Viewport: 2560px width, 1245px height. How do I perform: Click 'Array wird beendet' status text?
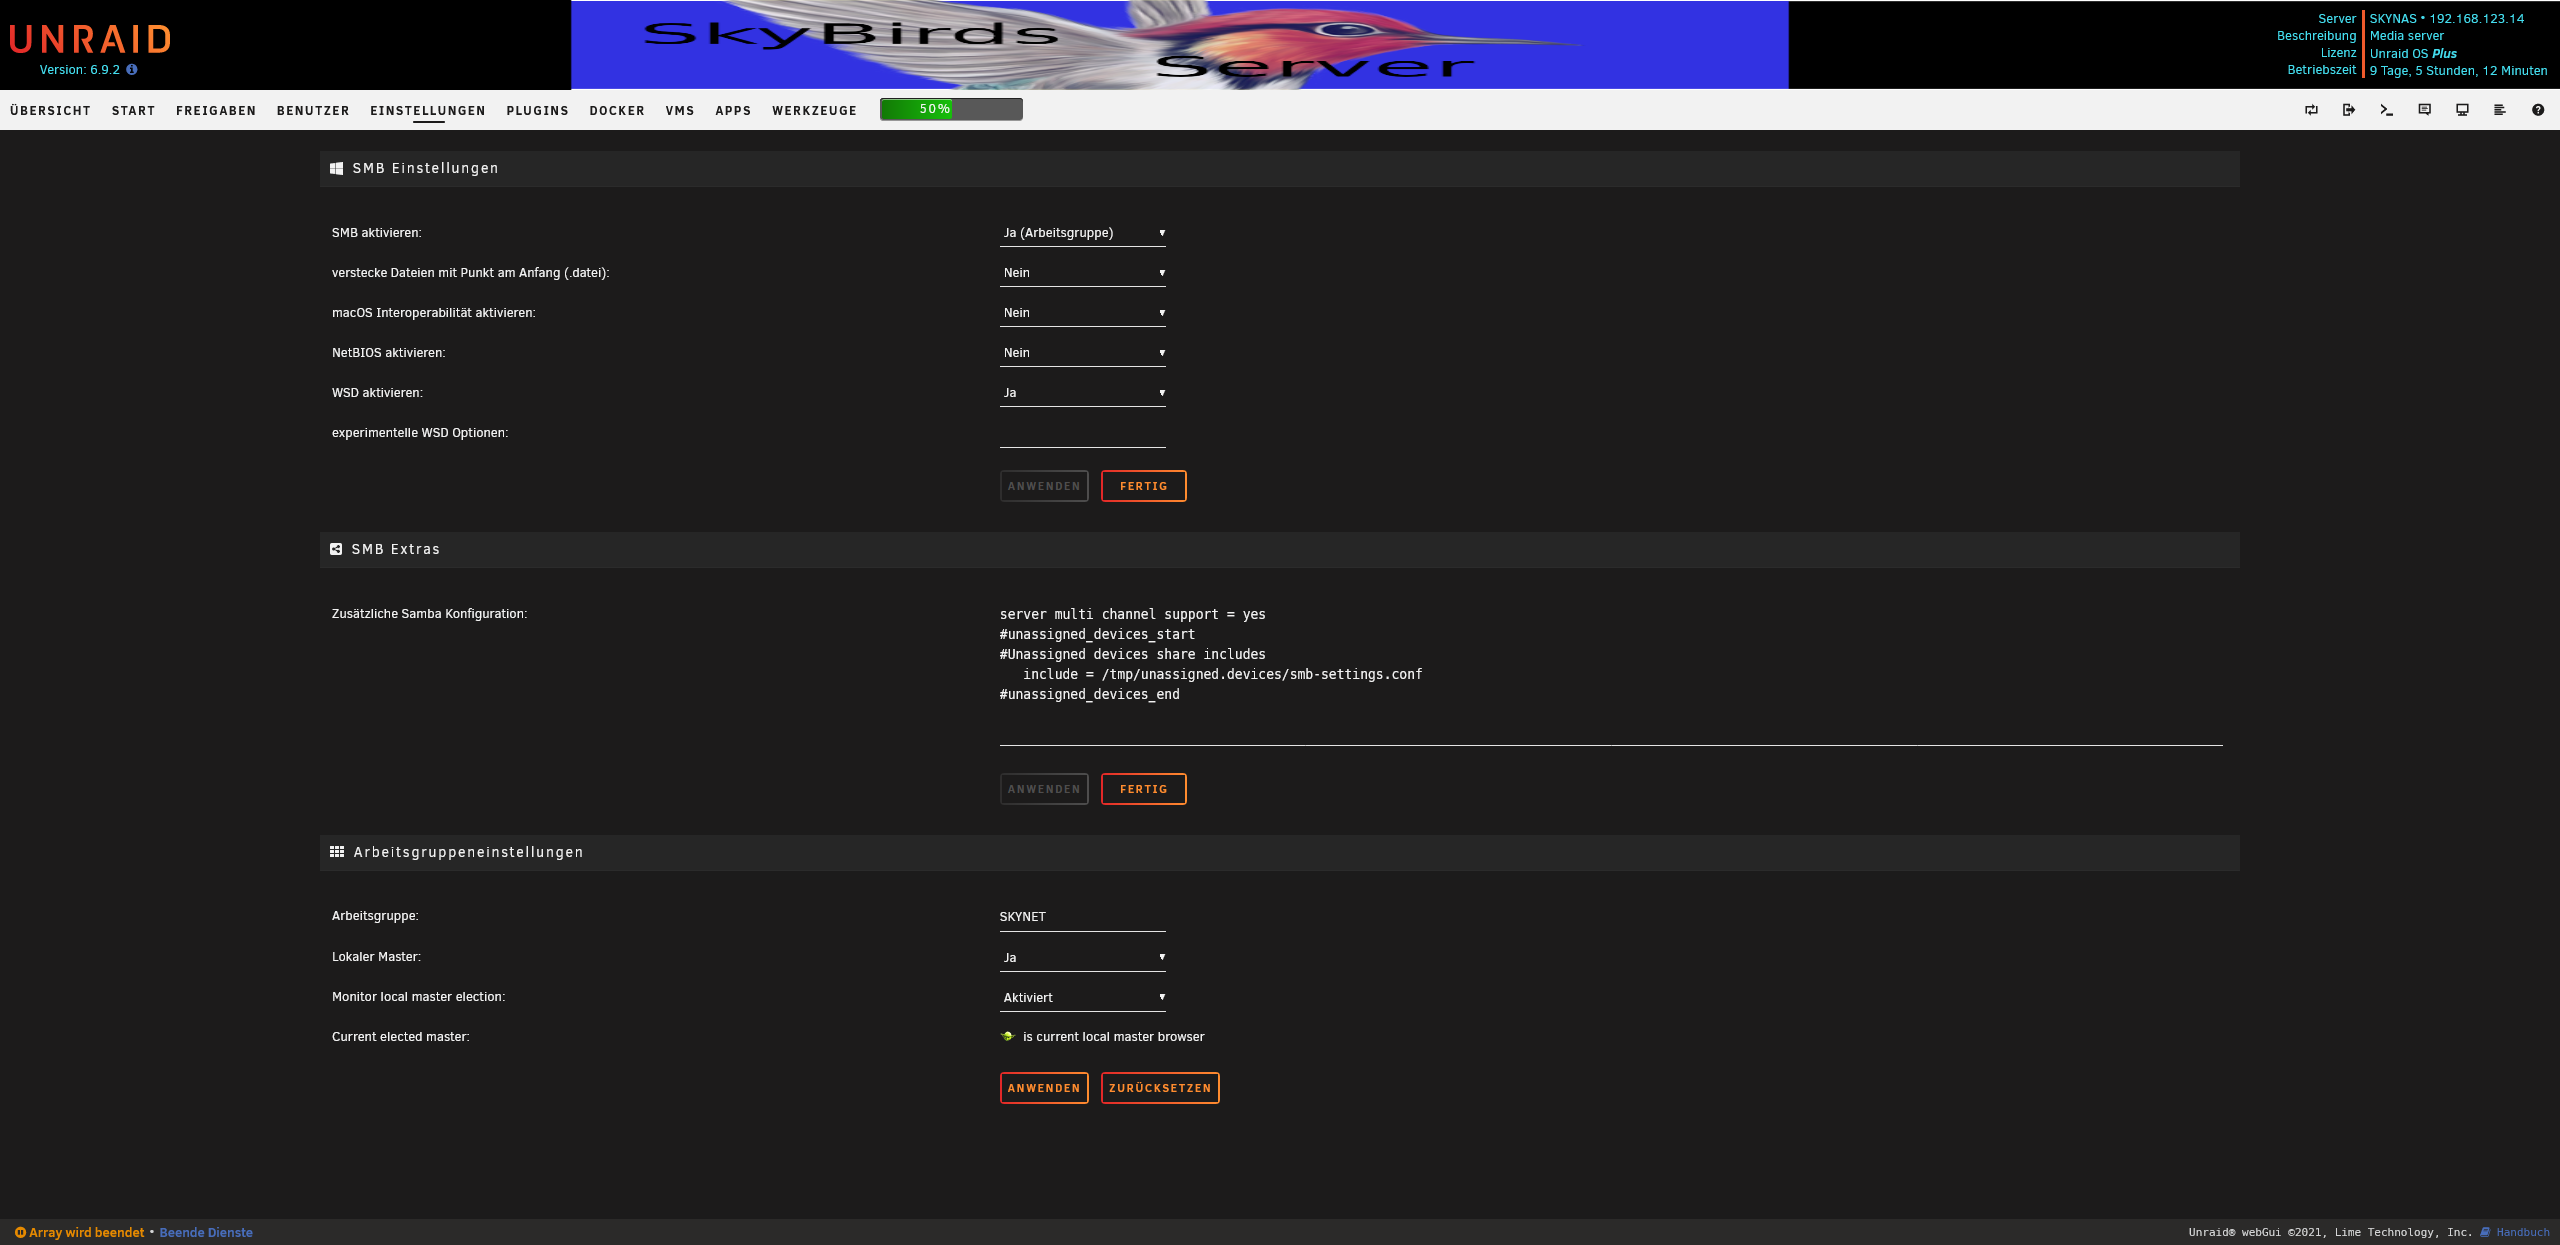[x=87, y=1233]
